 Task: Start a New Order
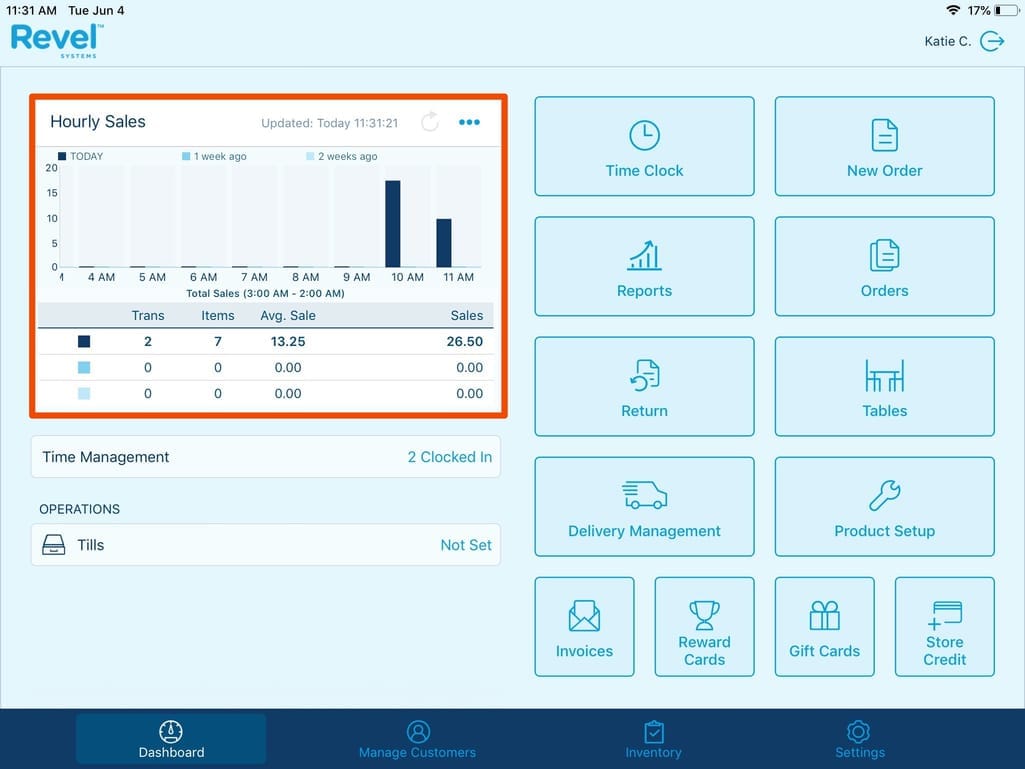pyautogui.click(x=884, y=146)
